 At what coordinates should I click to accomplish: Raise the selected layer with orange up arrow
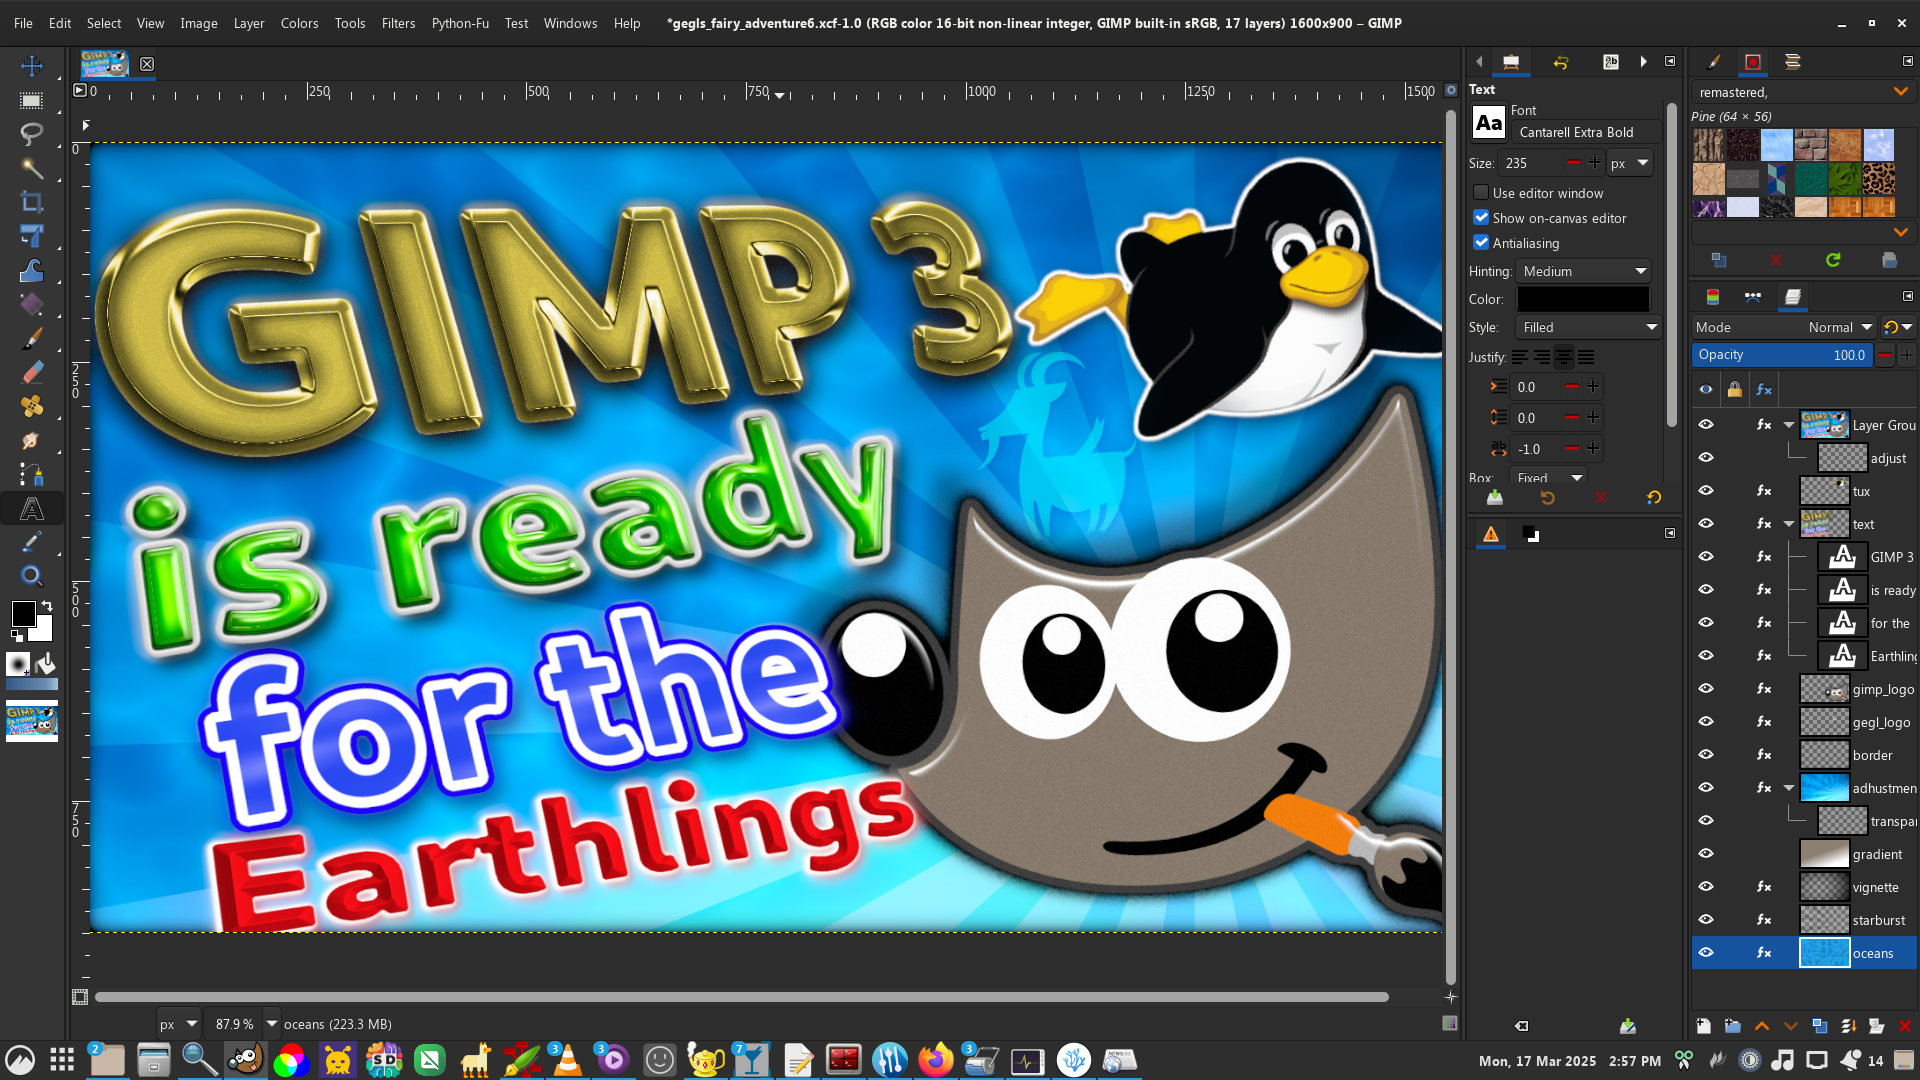pos(1762,1026)
